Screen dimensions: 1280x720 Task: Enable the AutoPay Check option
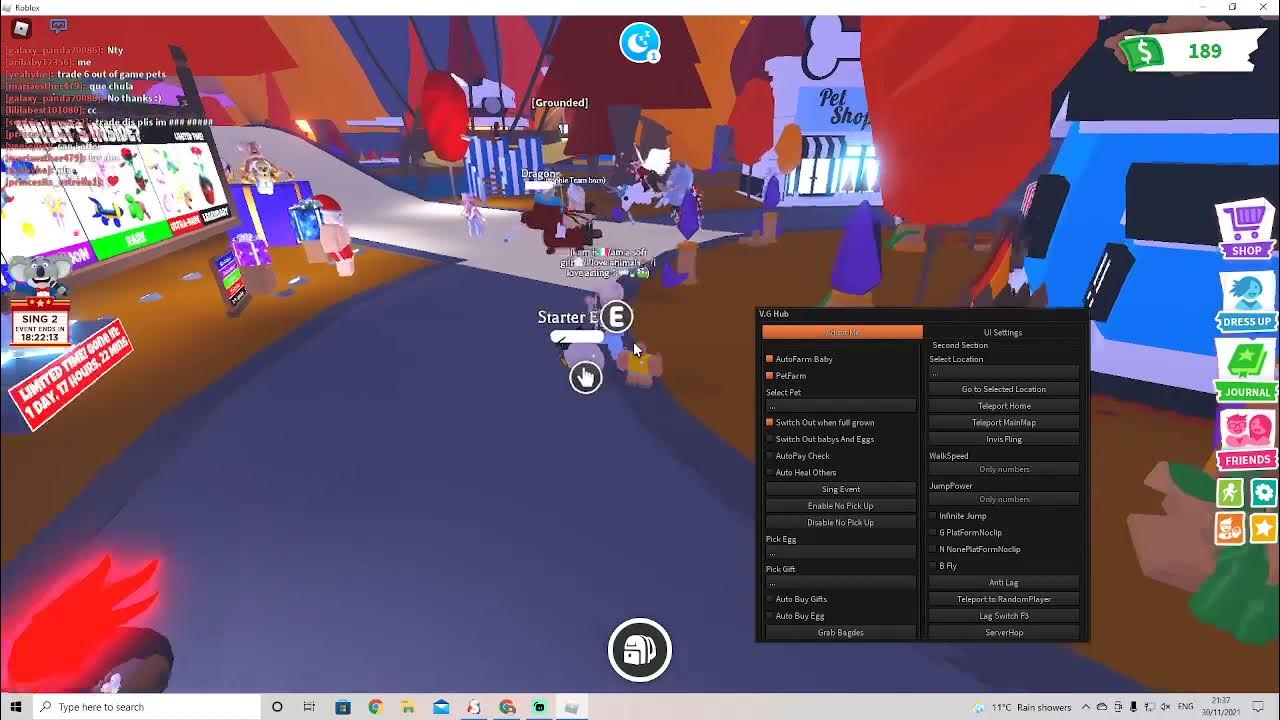click(x=769, y=456)
